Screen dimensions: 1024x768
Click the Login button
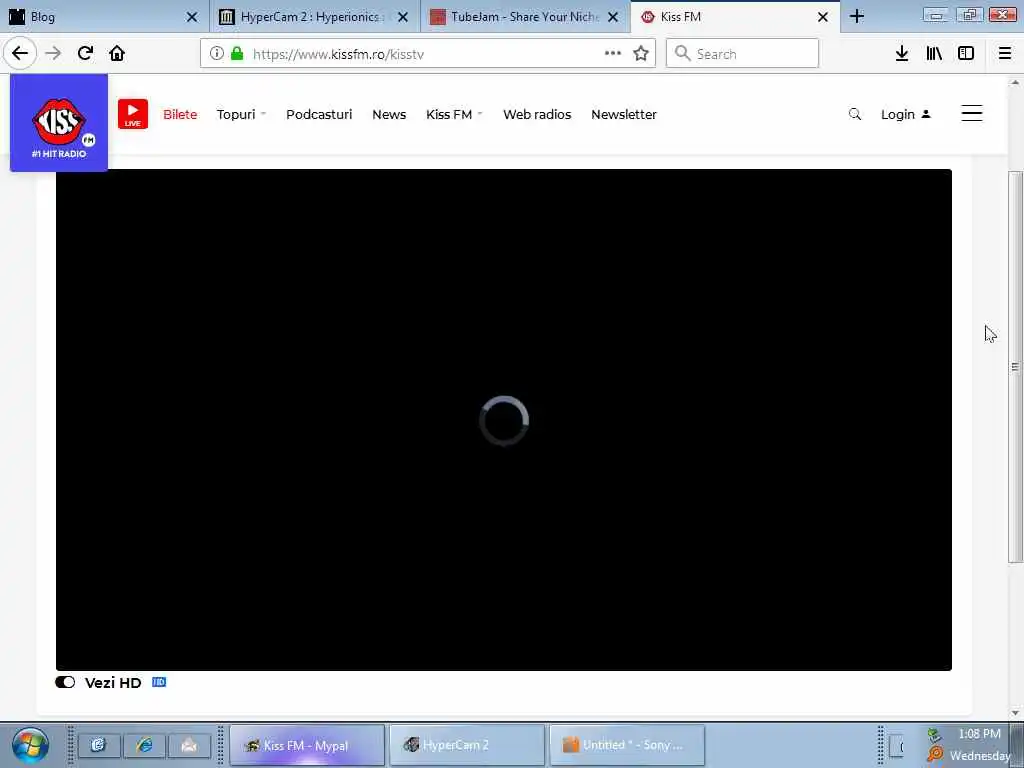(x=905, y=114)
